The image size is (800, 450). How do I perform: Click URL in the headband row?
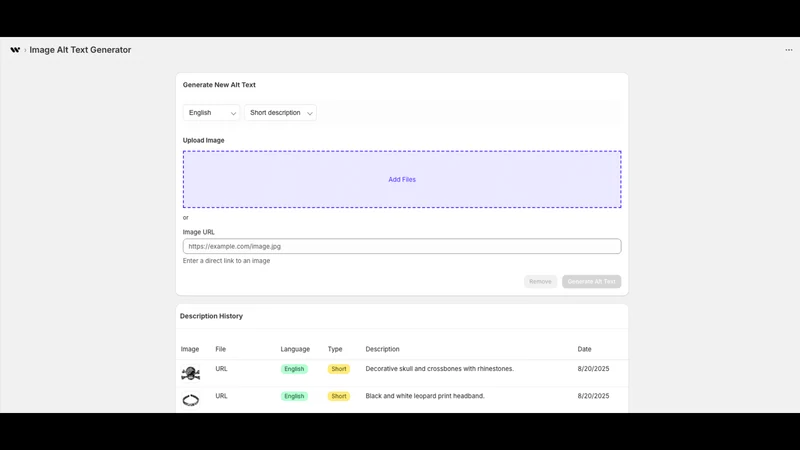point(221,395)
